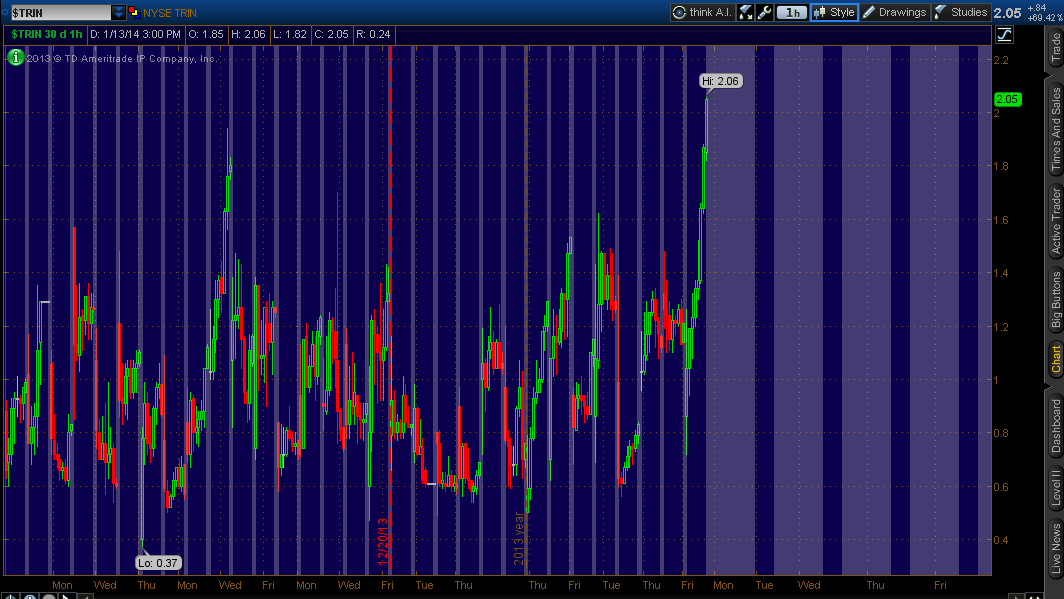Click the $TRIN symbol input field
This screenshot has height=599, width=1064.
tap(60, 12)
